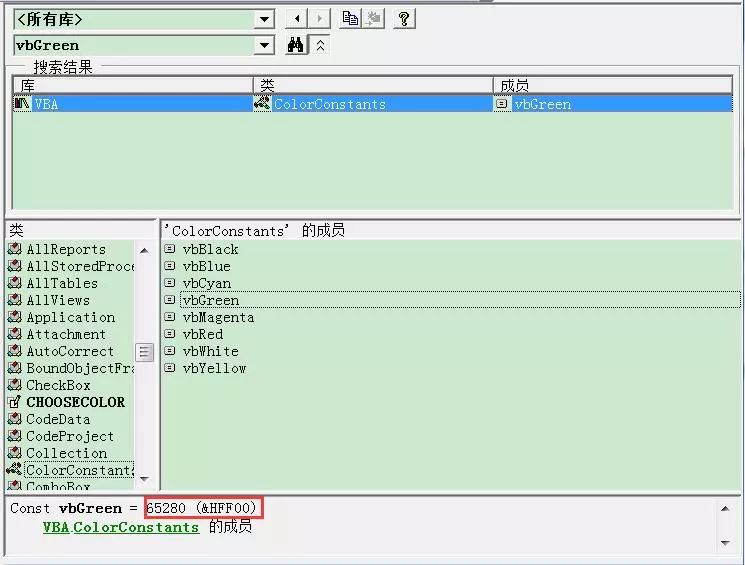Click the binoculars search icon
Viewport: 745px width, 565px height.
(x=296, y=45)
